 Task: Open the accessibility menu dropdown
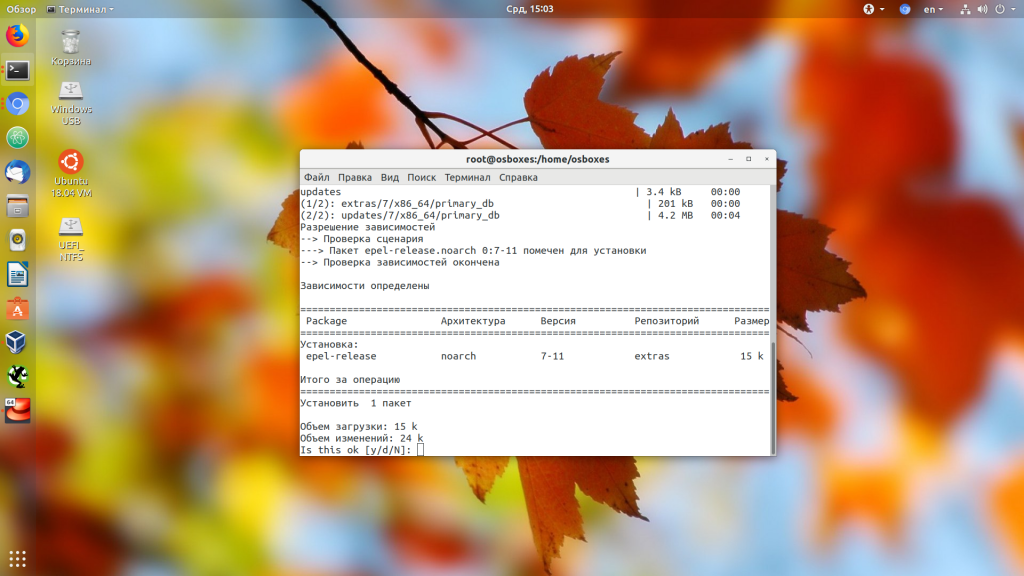[x=871, y=10]
